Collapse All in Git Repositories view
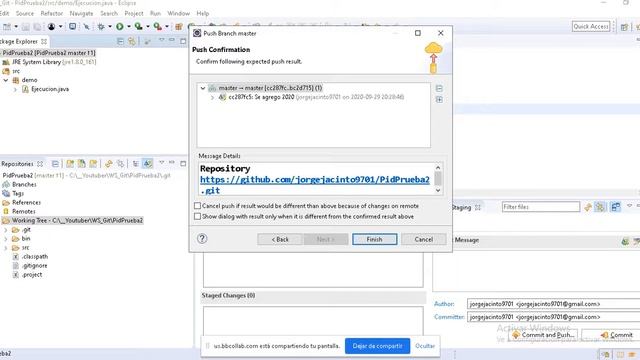This screenshot has height=360, width=640. click(55, 164)
